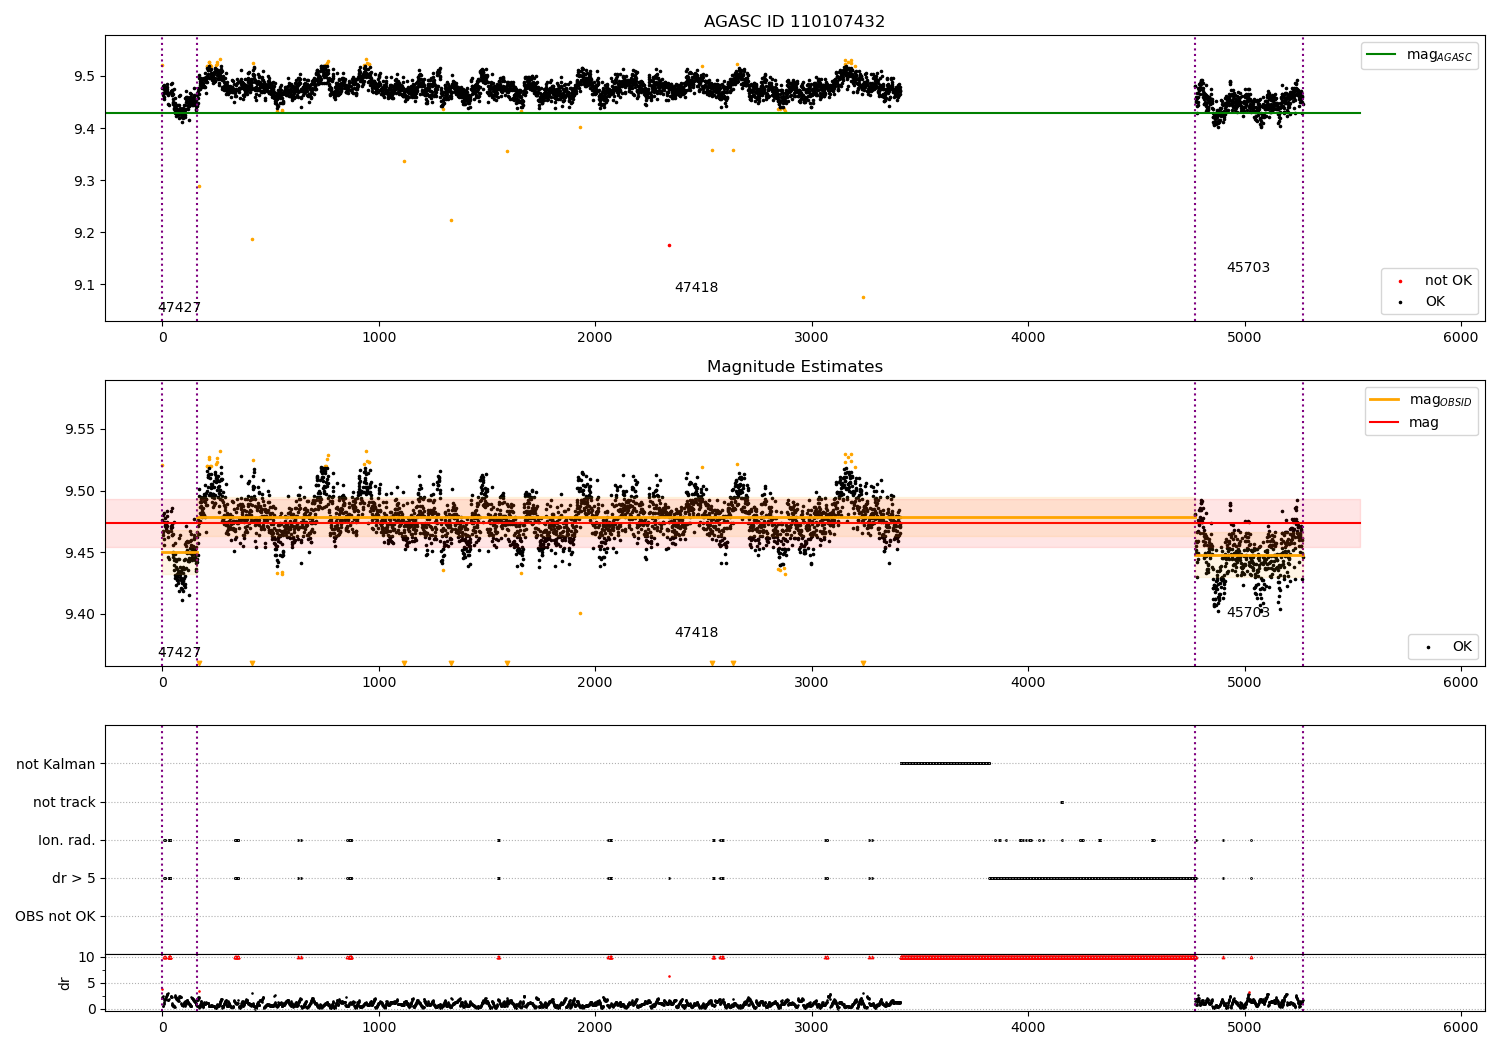Click the 'not Kalman' axis label

click(56, 764)
